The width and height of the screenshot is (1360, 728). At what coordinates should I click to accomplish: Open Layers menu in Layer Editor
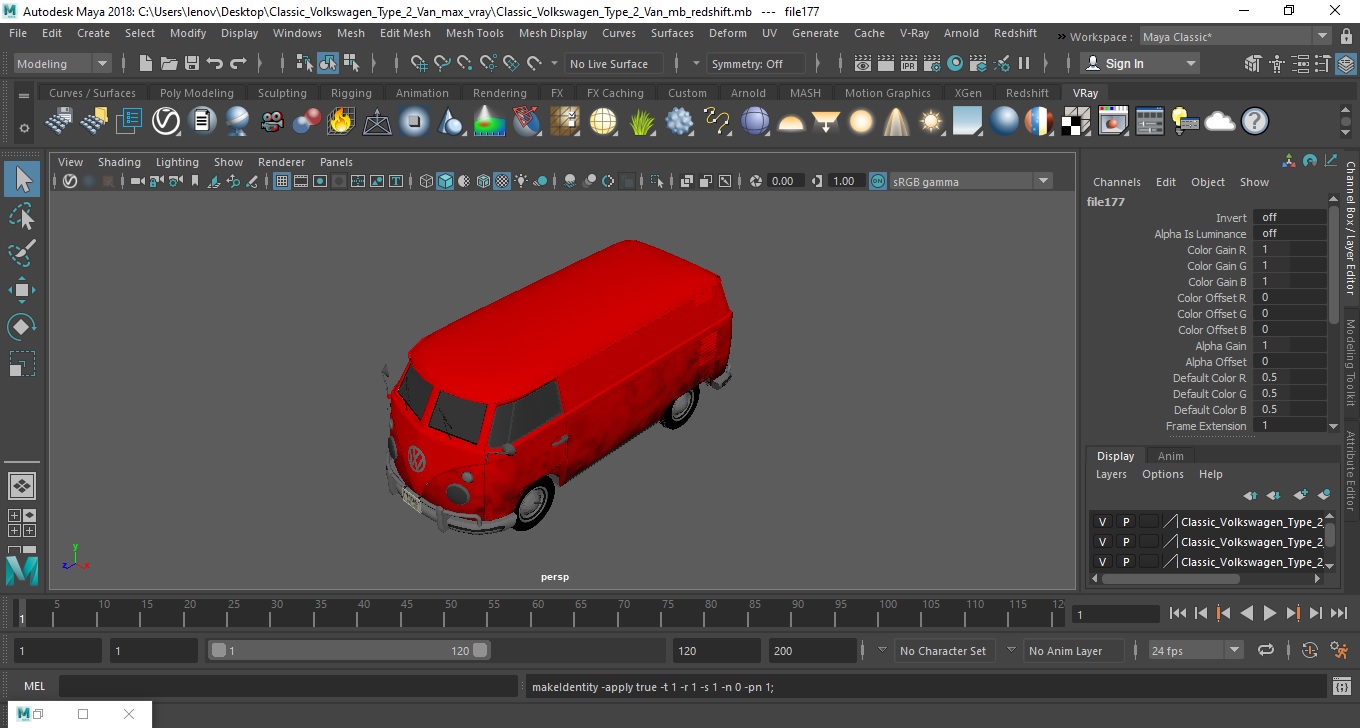(x=1111, y=474)
